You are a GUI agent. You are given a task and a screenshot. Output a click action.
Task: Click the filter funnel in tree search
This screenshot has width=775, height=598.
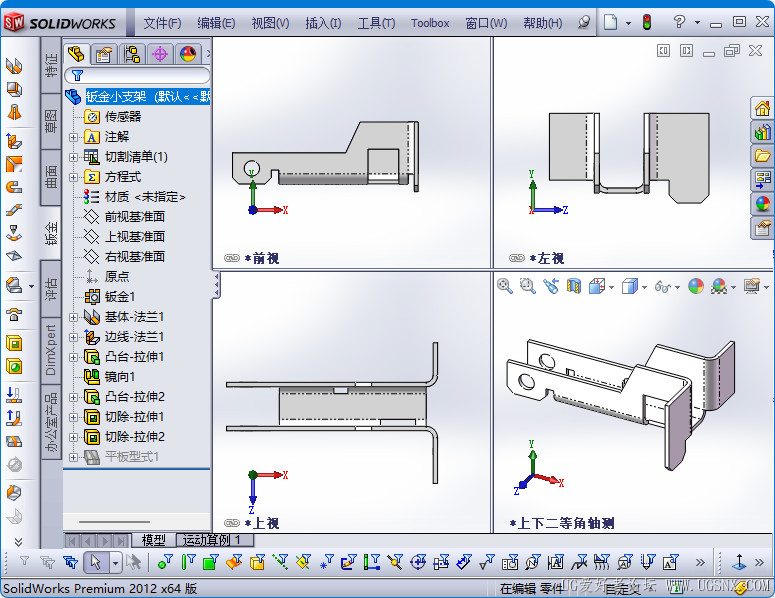(x=77, y=75)
